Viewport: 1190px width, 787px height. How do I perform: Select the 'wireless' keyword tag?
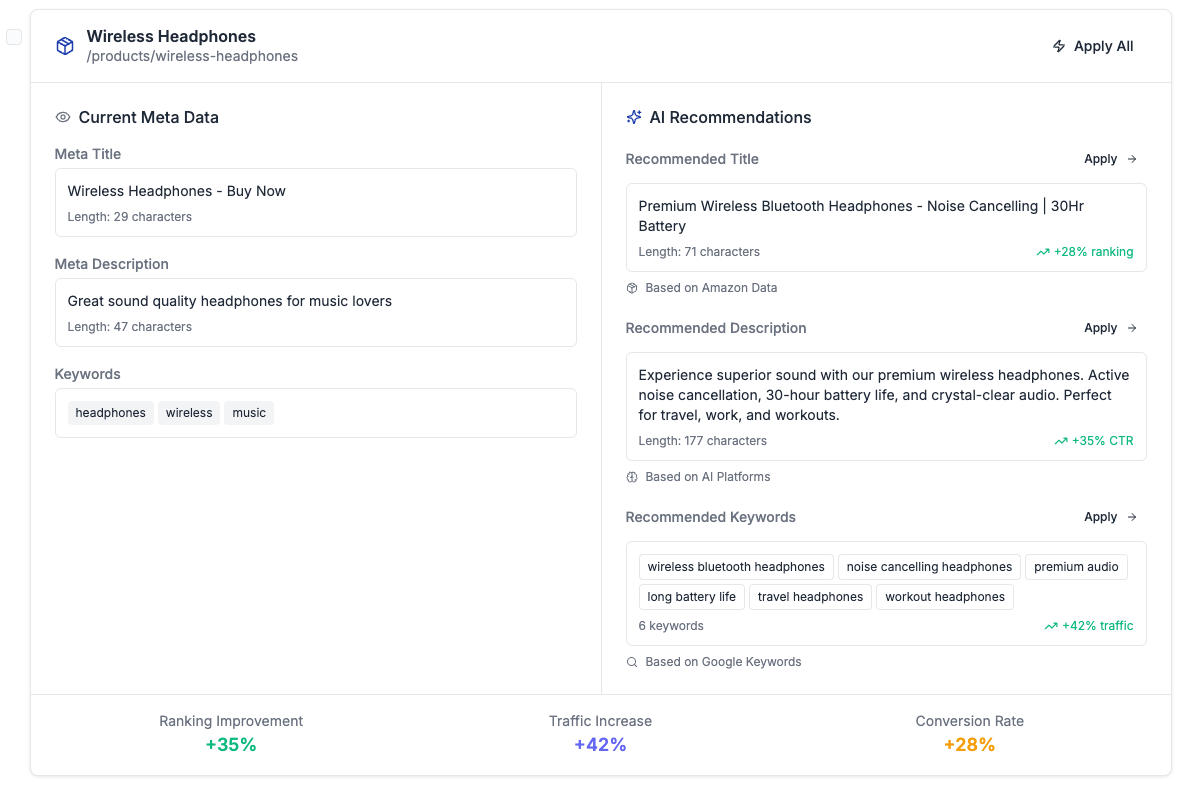click(189, 413)
